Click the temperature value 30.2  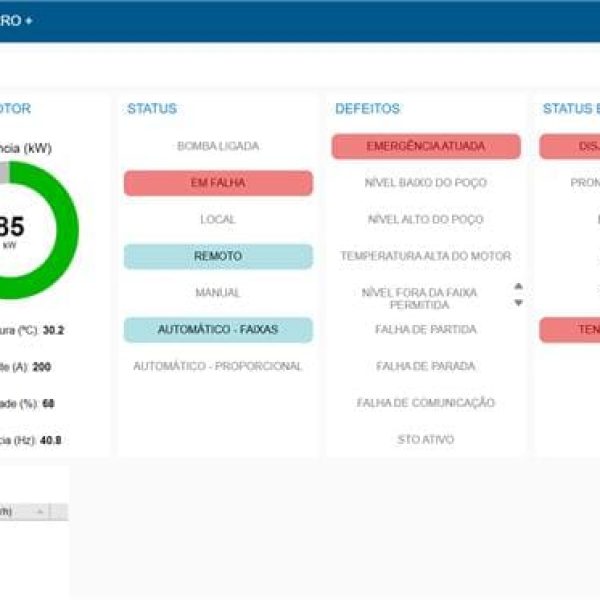click(53, 330)
